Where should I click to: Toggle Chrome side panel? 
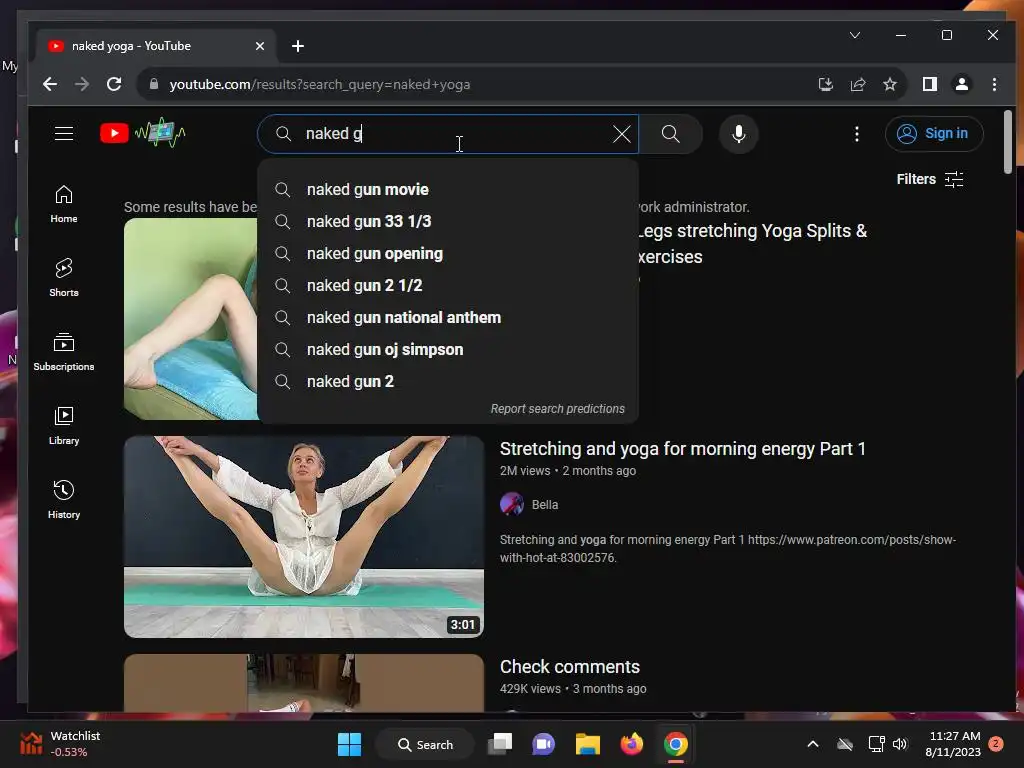tap(930, 84)
